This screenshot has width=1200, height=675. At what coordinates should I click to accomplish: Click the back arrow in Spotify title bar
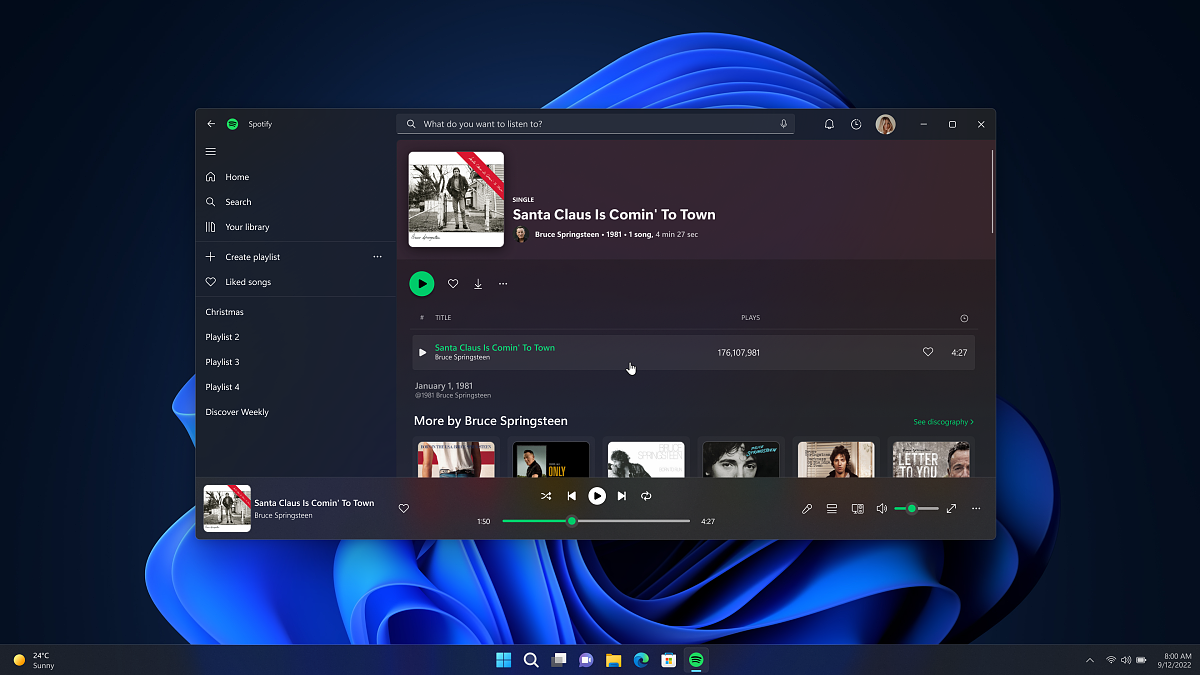point(211,124)
